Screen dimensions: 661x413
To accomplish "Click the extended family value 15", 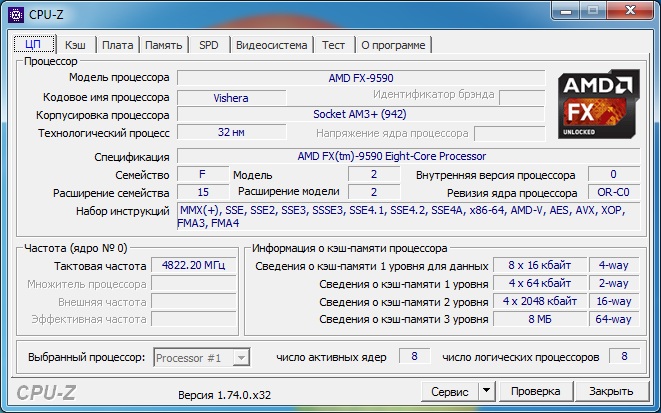I will [x=203, y=192].
